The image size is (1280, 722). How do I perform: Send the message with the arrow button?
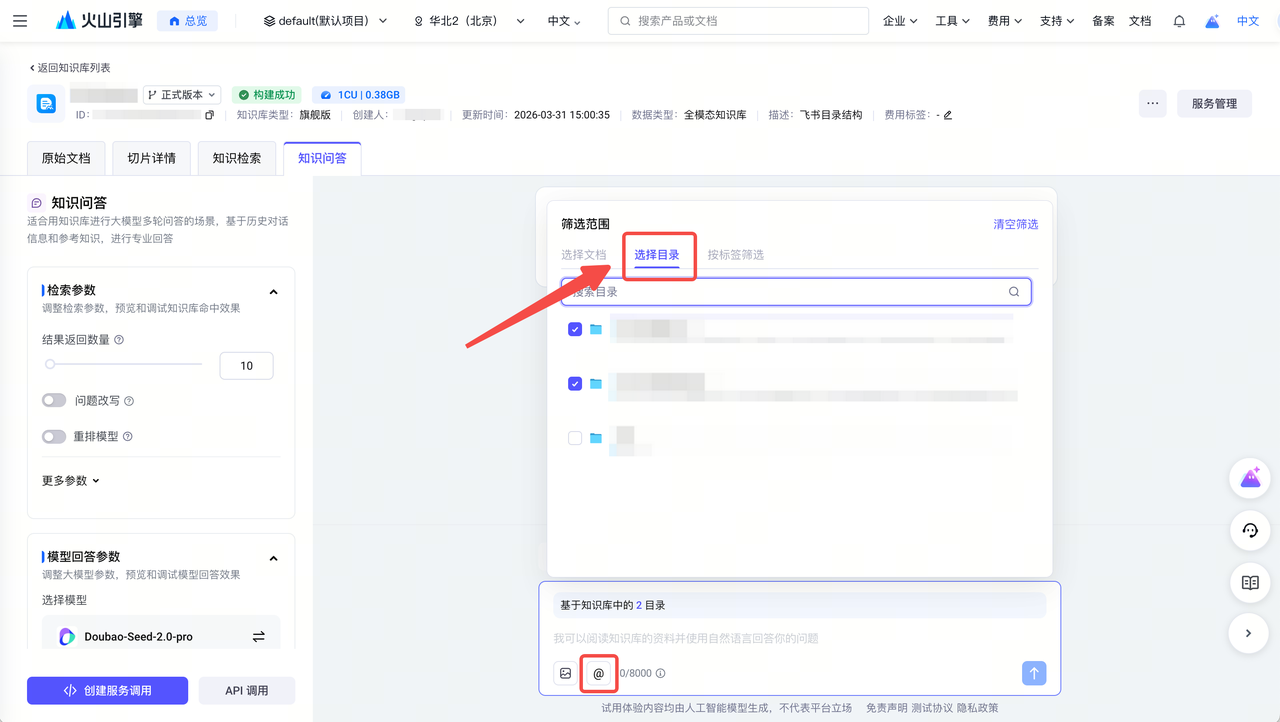pyautogui.click(x=1034, y=673)
